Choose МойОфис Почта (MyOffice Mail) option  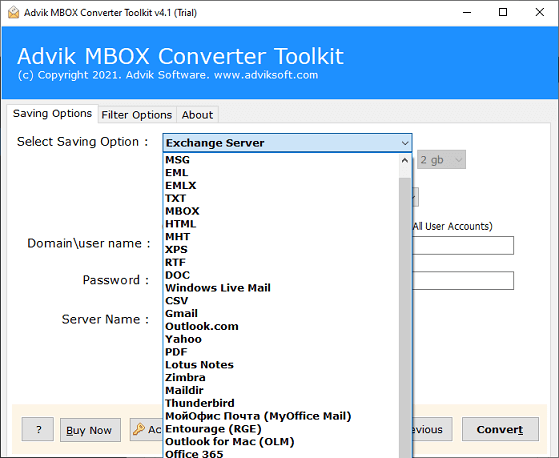282,416
